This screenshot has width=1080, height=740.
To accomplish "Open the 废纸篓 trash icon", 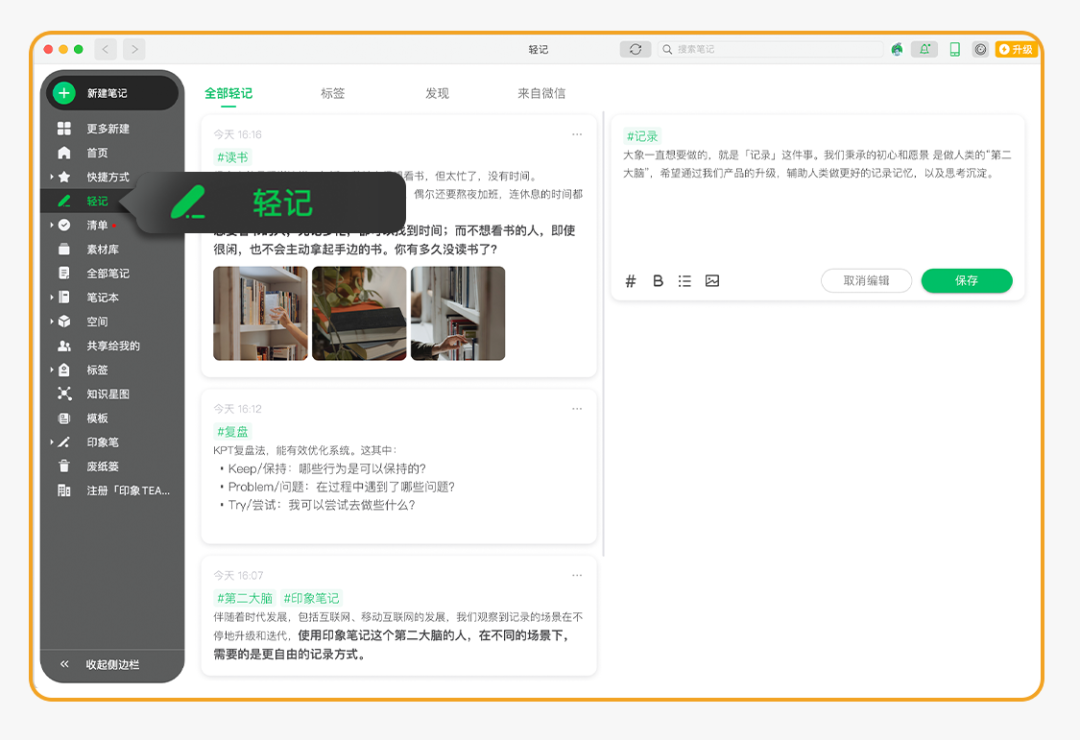I will (64, 466).
